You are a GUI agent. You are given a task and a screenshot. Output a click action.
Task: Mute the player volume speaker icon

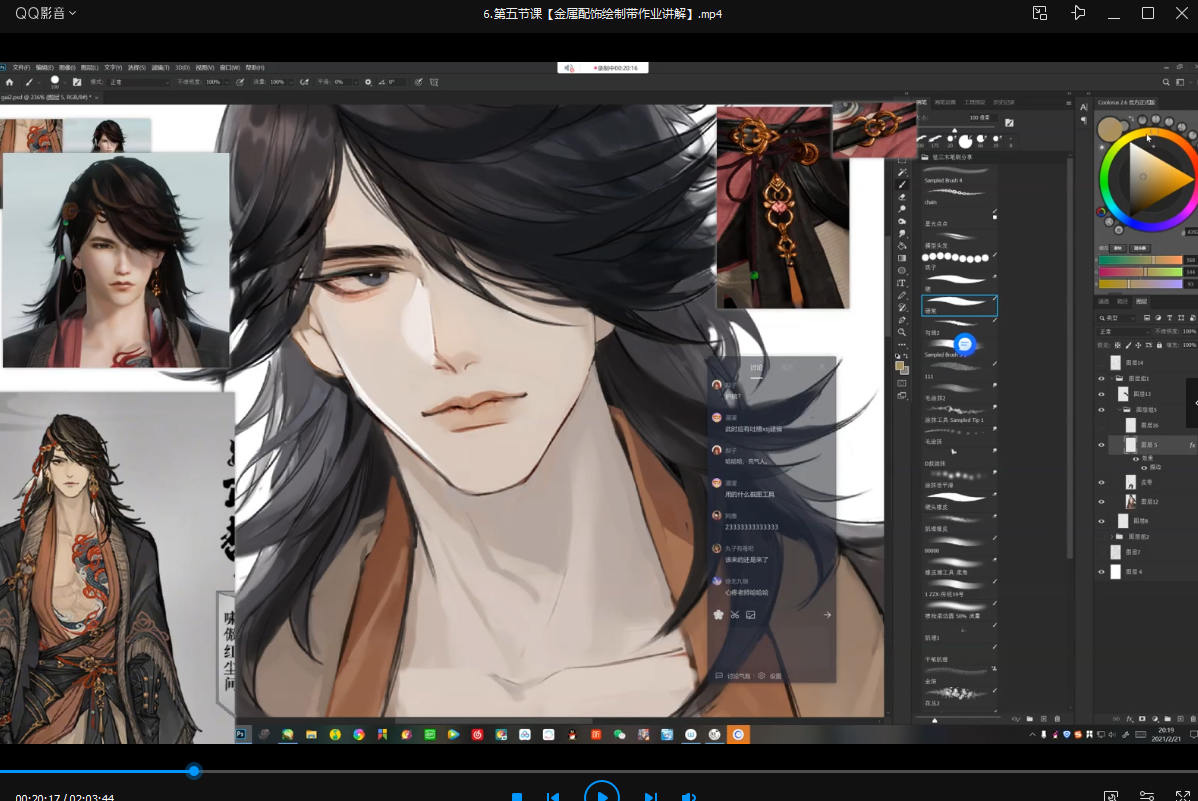pos(688,797)
